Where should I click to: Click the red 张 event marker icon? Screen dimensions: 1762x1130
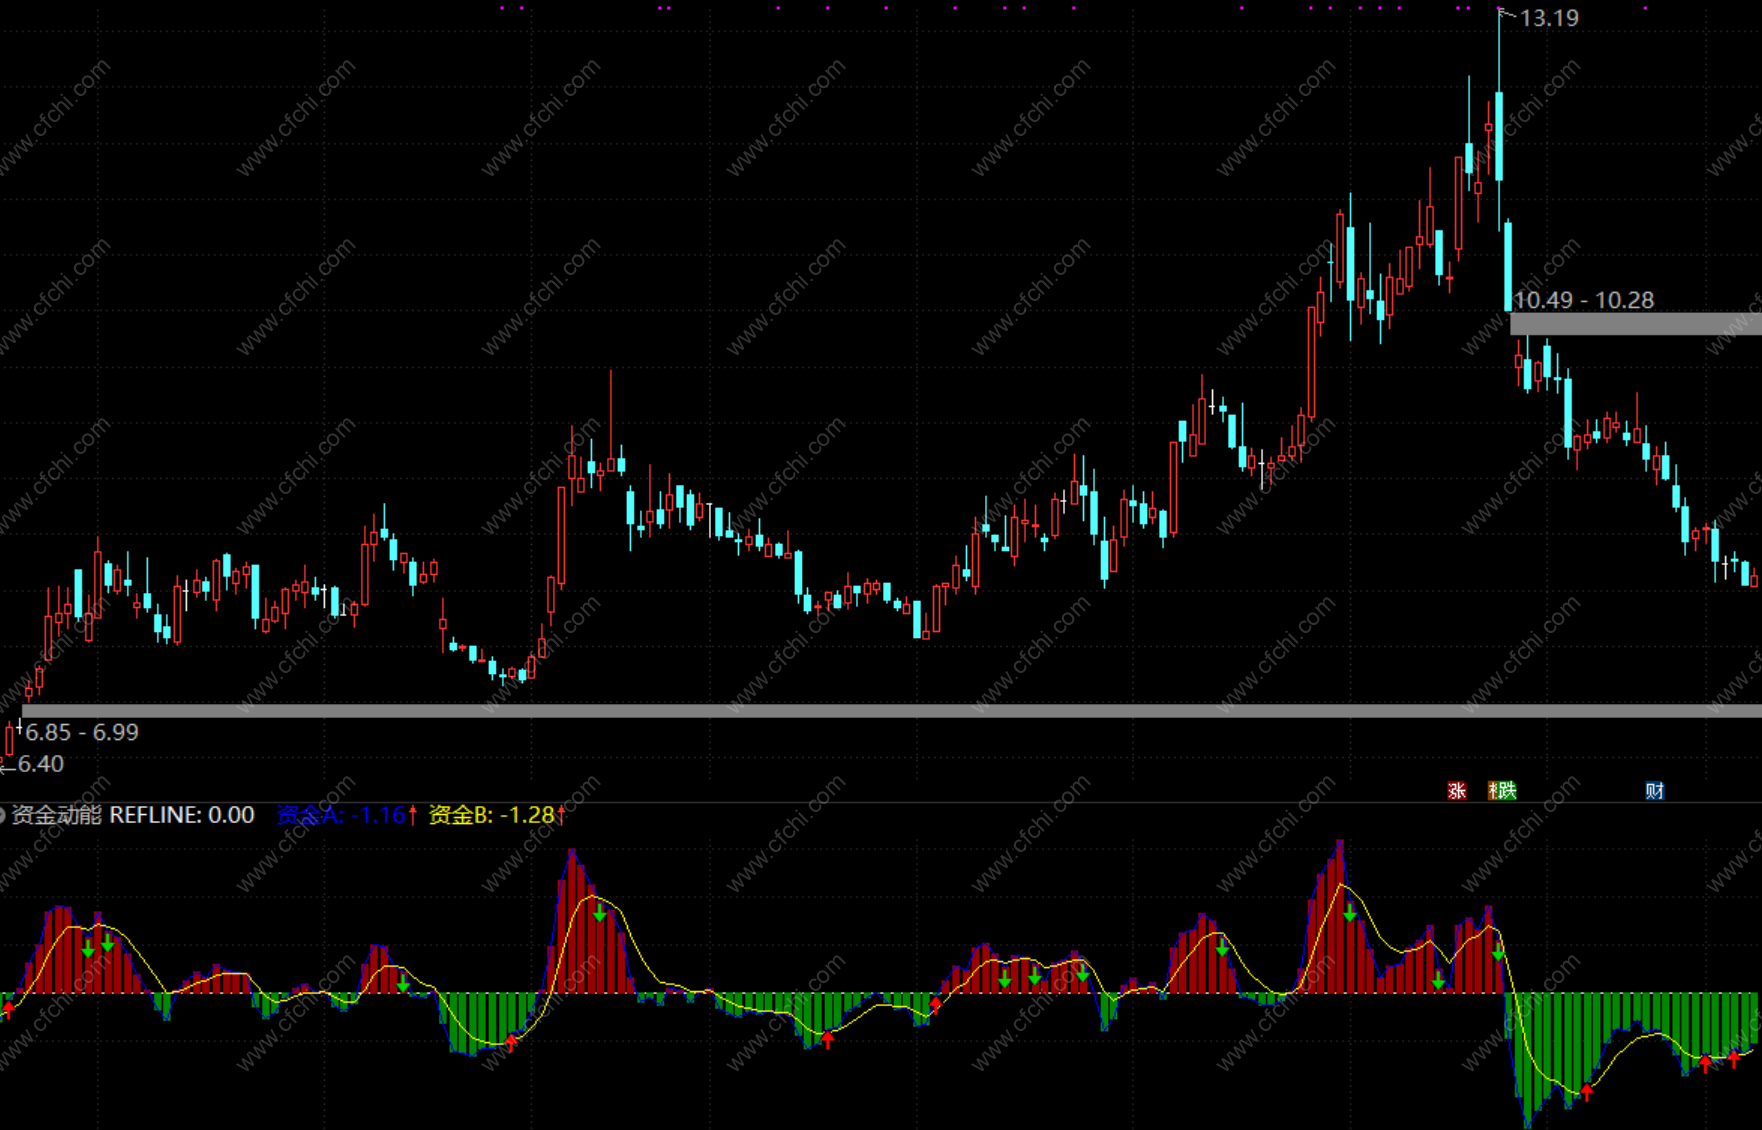click(1456, 791)
